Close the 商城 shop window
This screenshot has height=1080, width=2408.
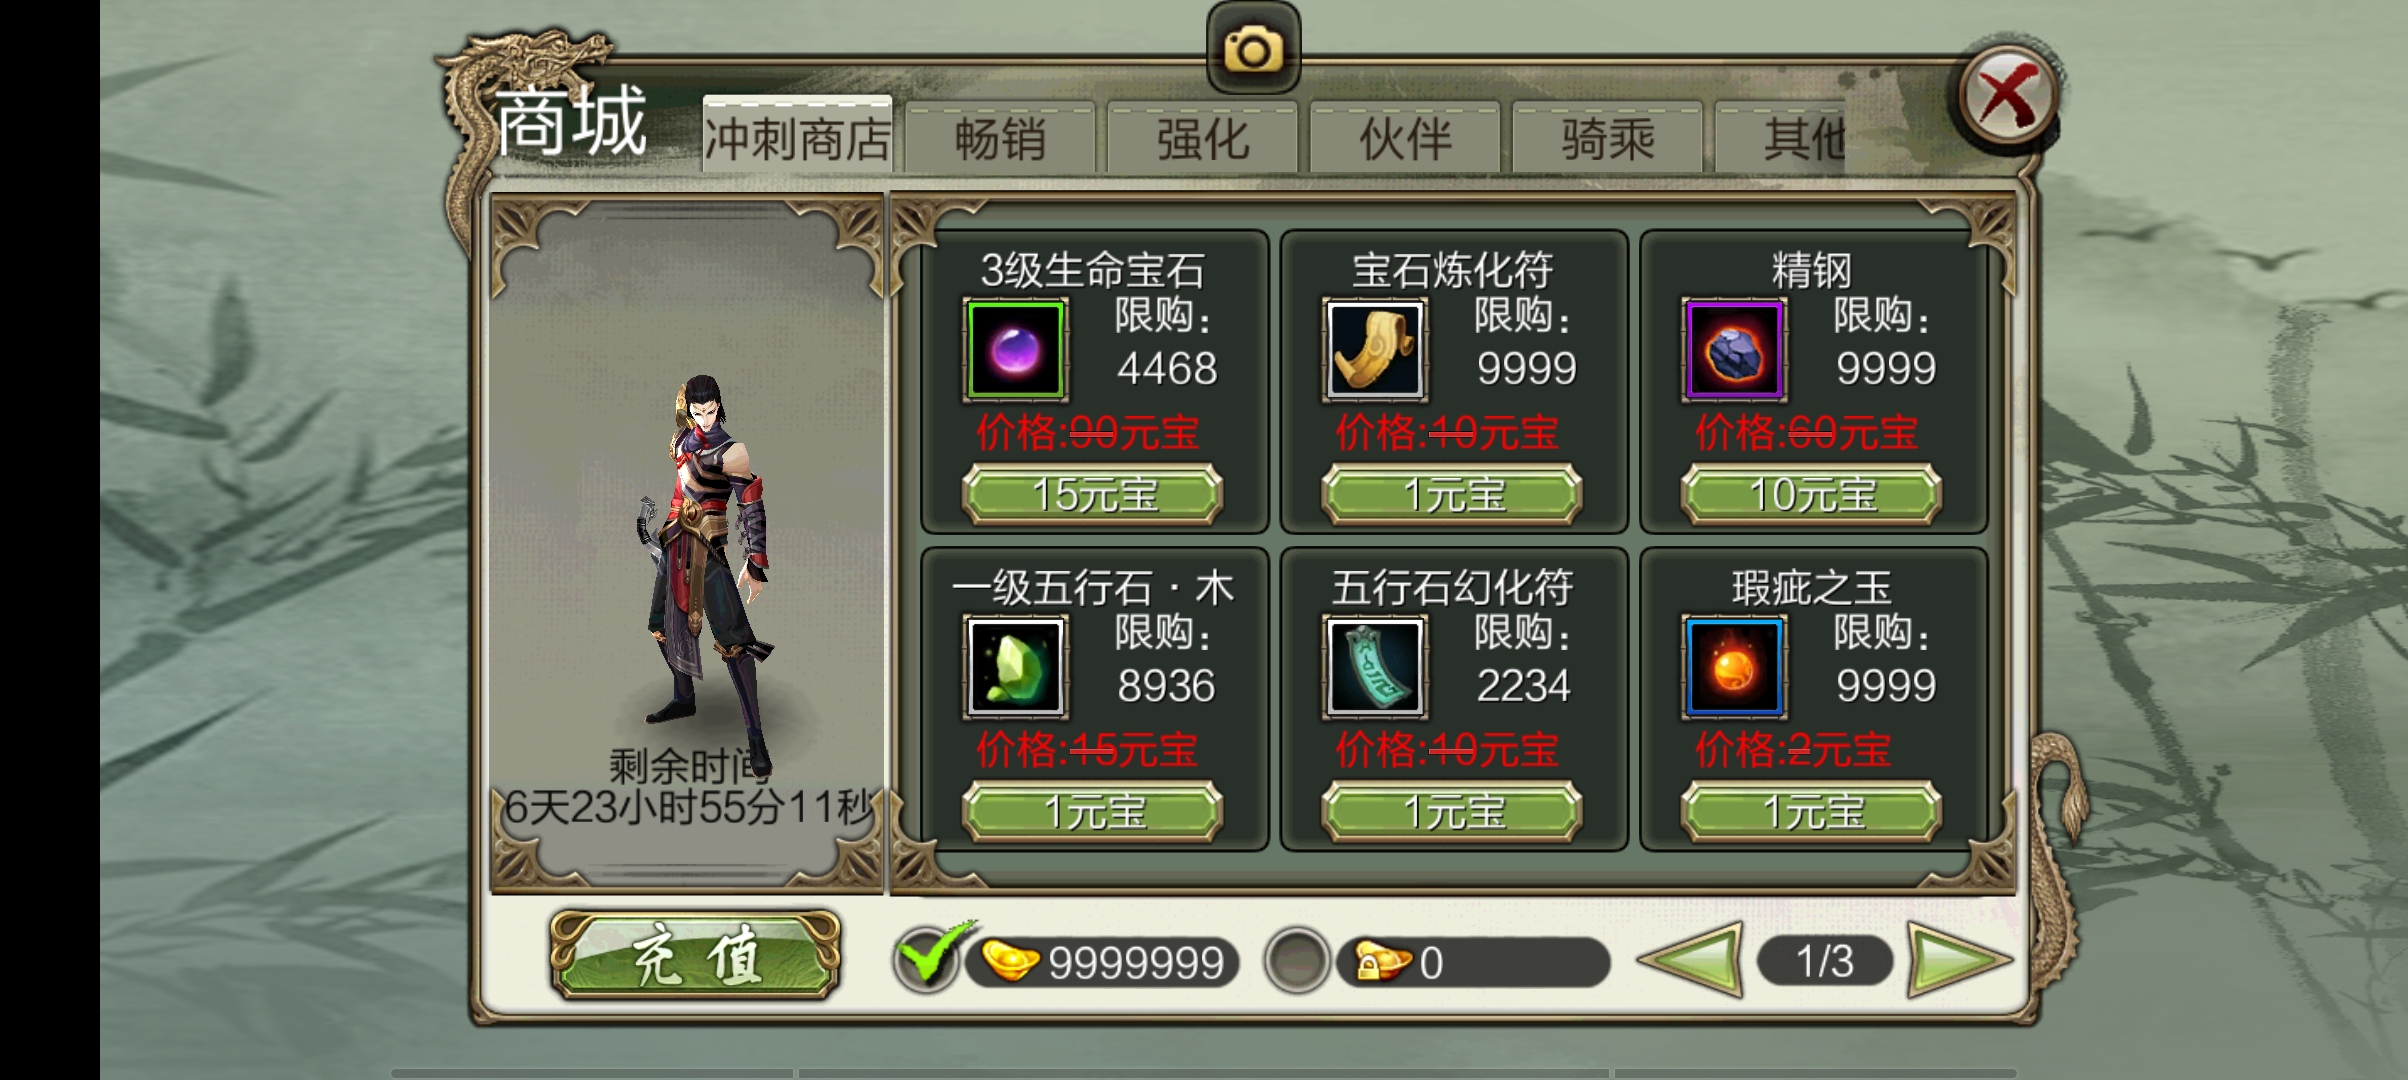[2008, 96]
